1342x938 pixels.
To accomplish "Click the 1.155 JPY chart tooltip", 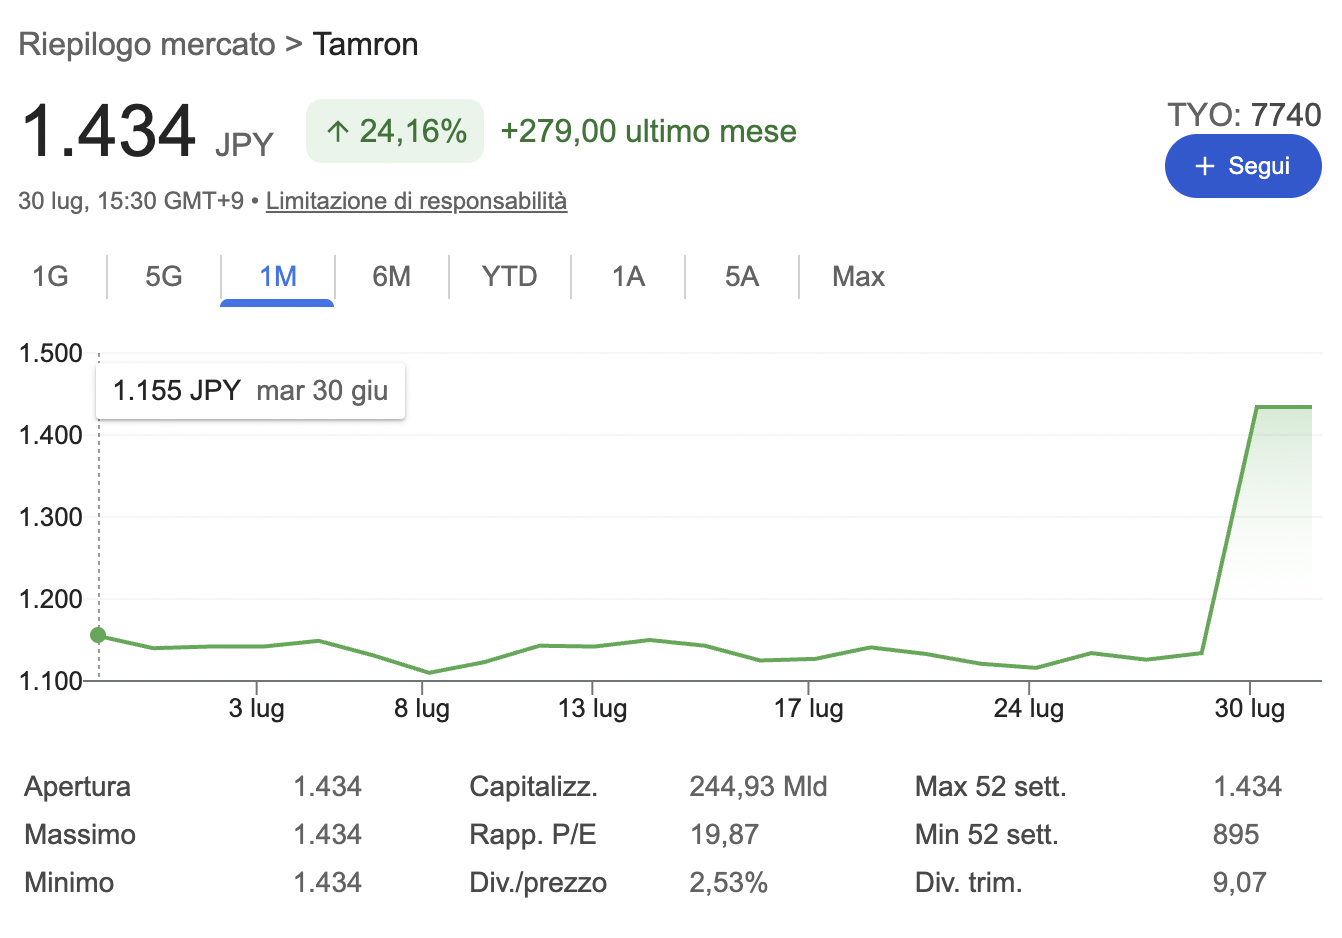I will coord(250,391).
